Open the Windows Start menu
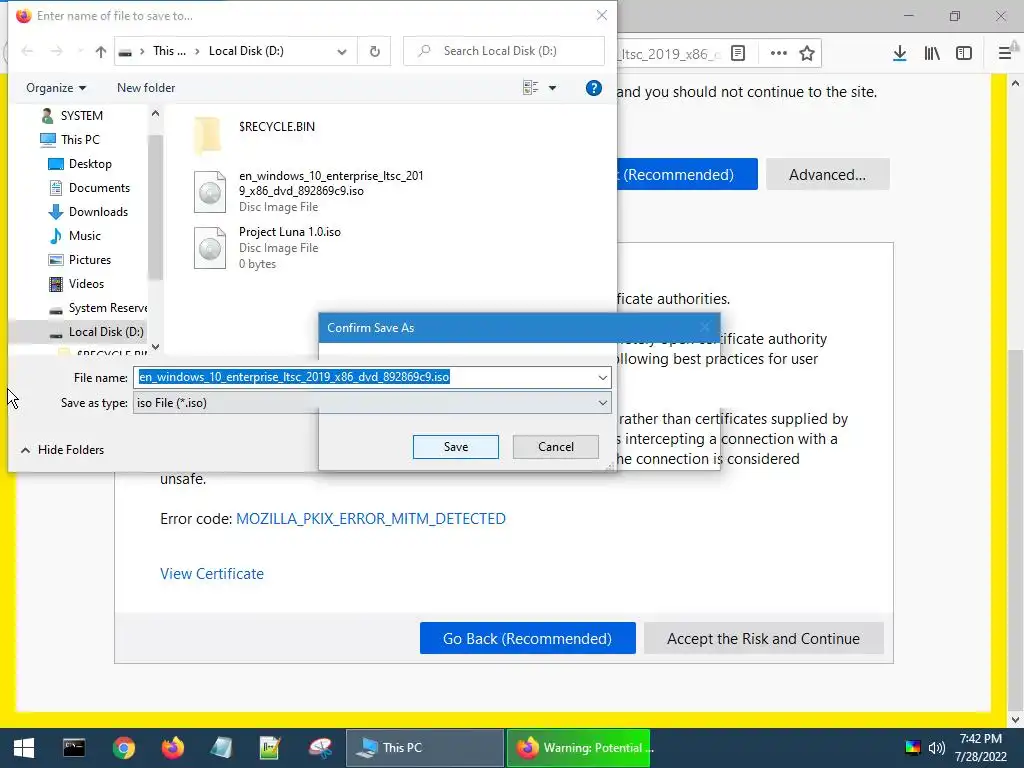This screenshot has height=768, width=1024. [24, 748]
